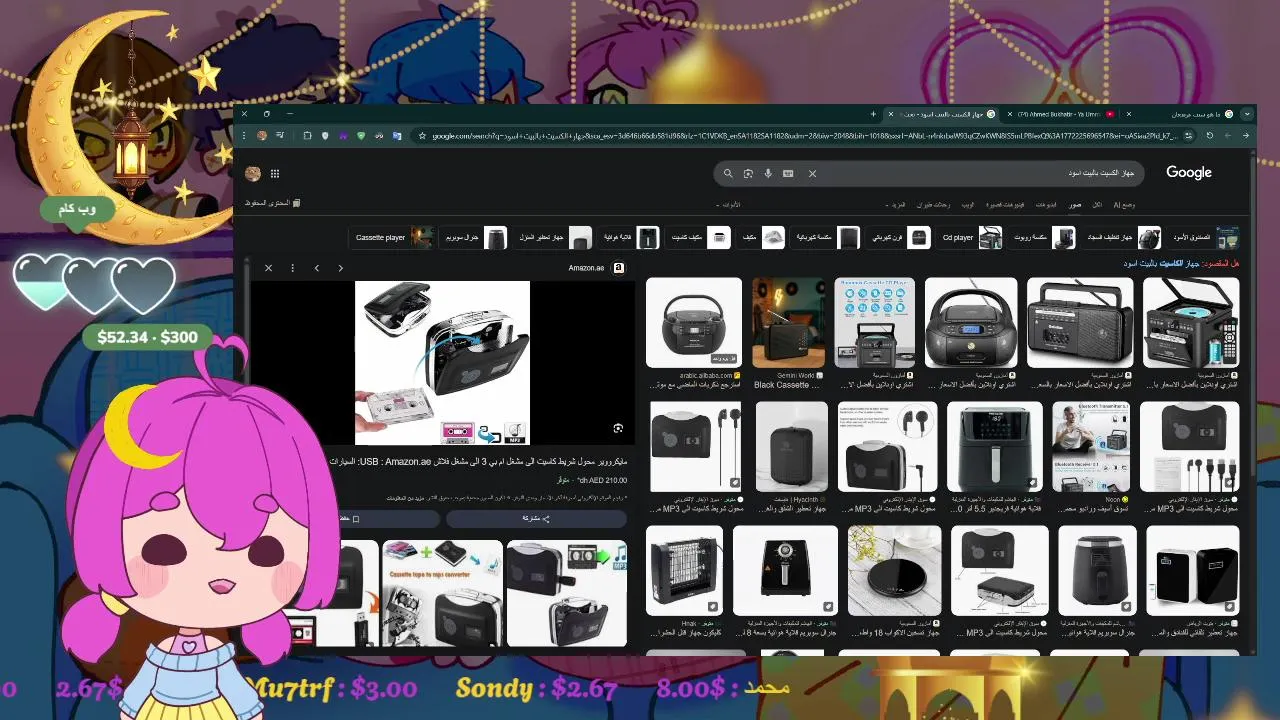Open the Google apps grid
The image size is (1280, 720).
pos(275,173)
